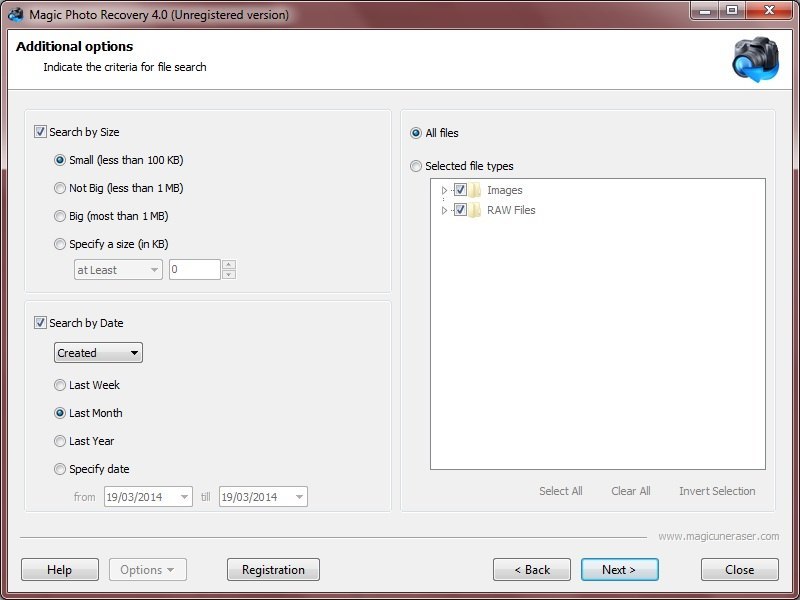Click the Help button

coord(60,570)
